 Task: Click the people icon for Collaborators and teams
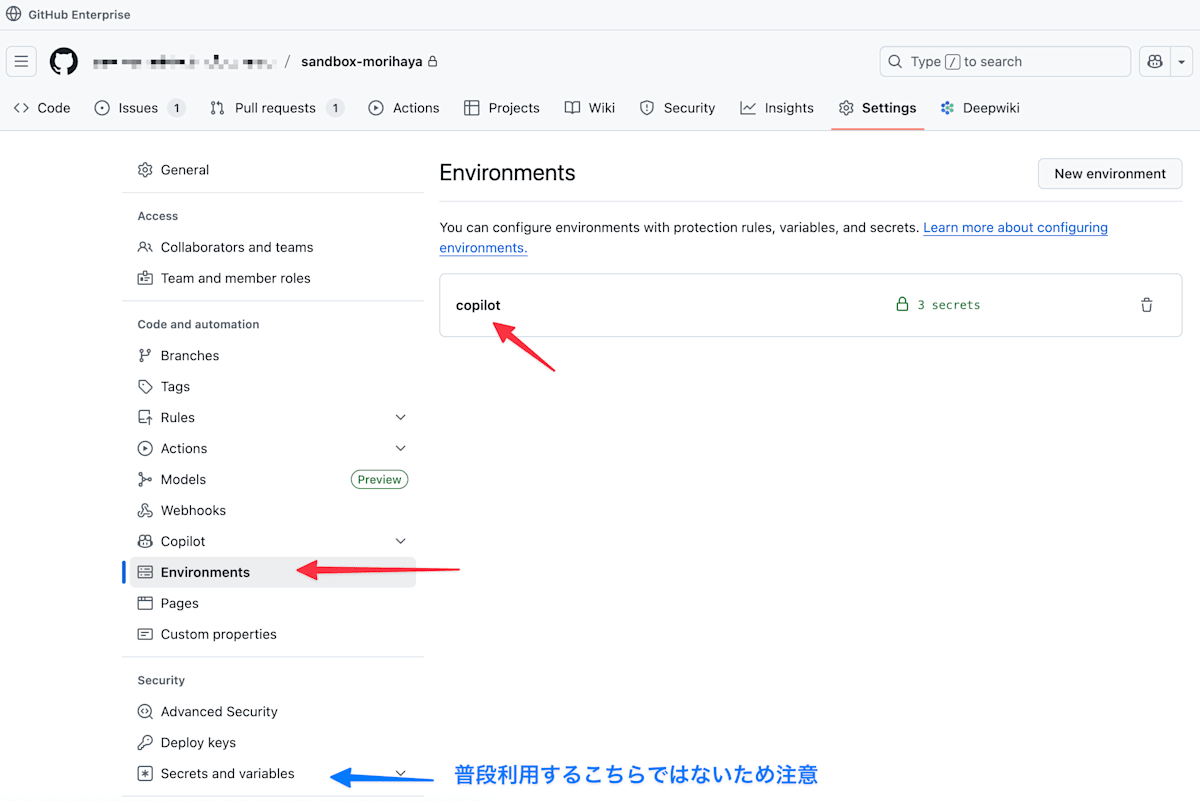145,247
